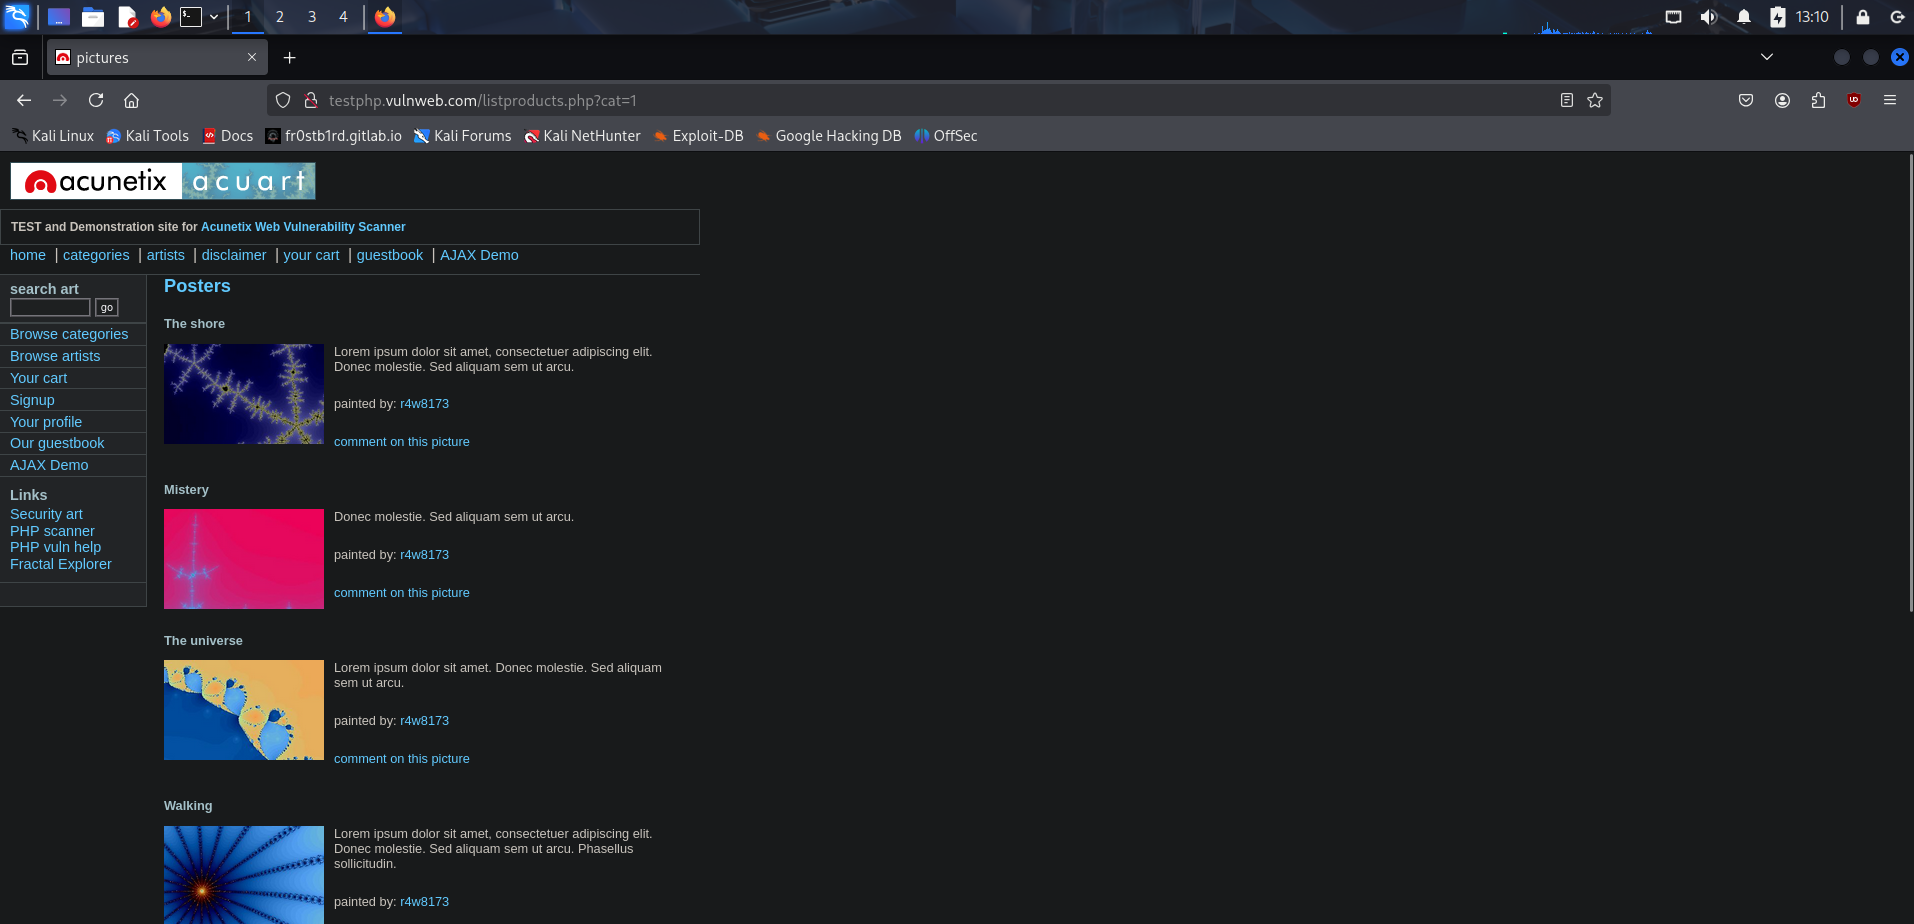Open the guestbook navigation menu item
This screenshot has height=924, width=1914.
click(x=389, y=255)
